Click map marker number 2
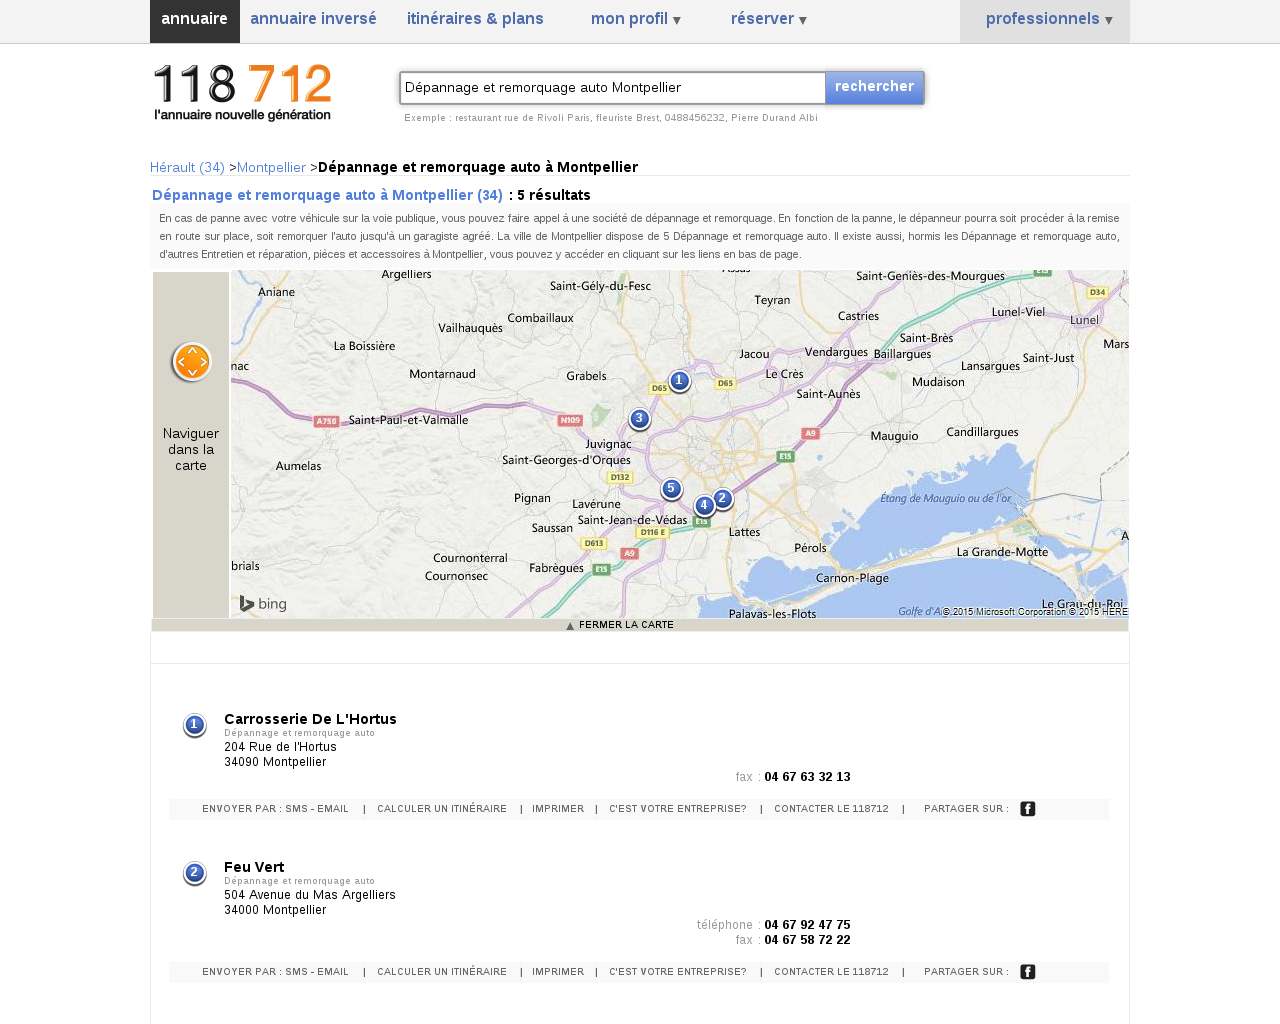Screen dimensions: 1280x1024 (x=722, y=499)
